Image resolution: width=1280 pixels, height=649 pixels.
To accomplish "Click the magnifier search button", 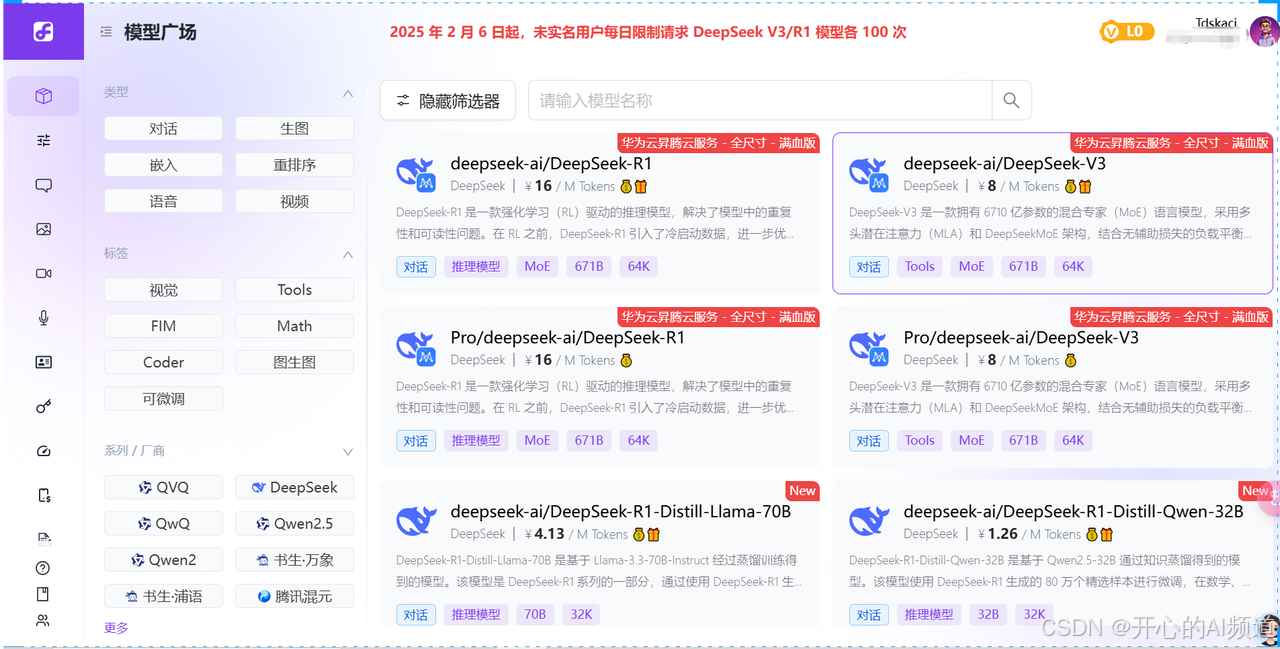I will point(1011,100).
